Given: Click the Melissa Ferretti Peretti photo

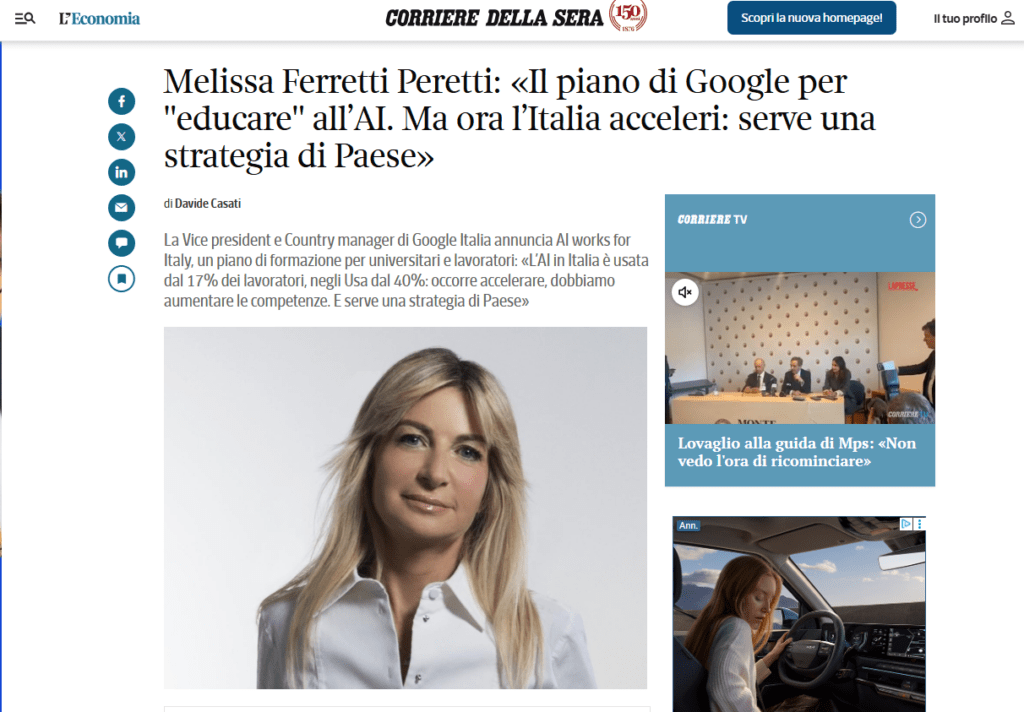Looking at the screenshot, I should [406, 508].
